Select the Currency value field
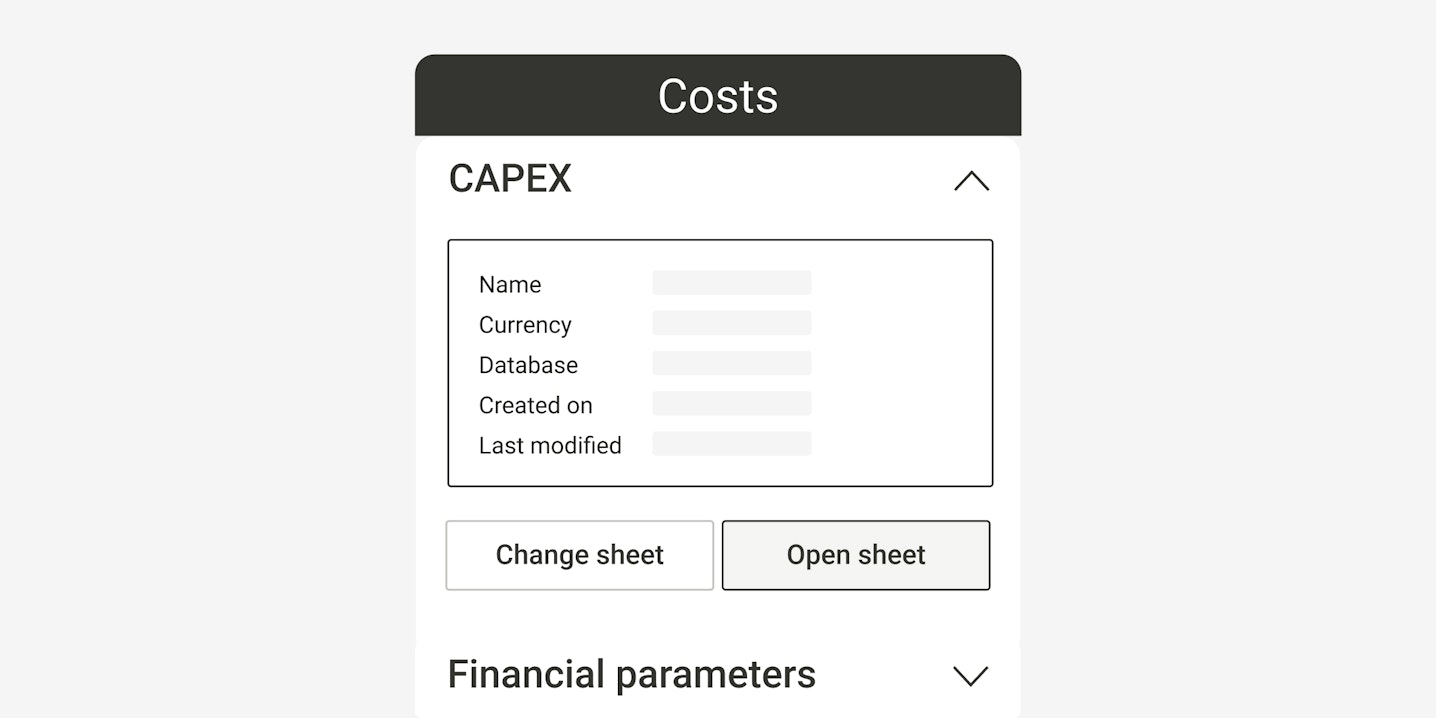The image size is (1436, 718). point(731,323)
